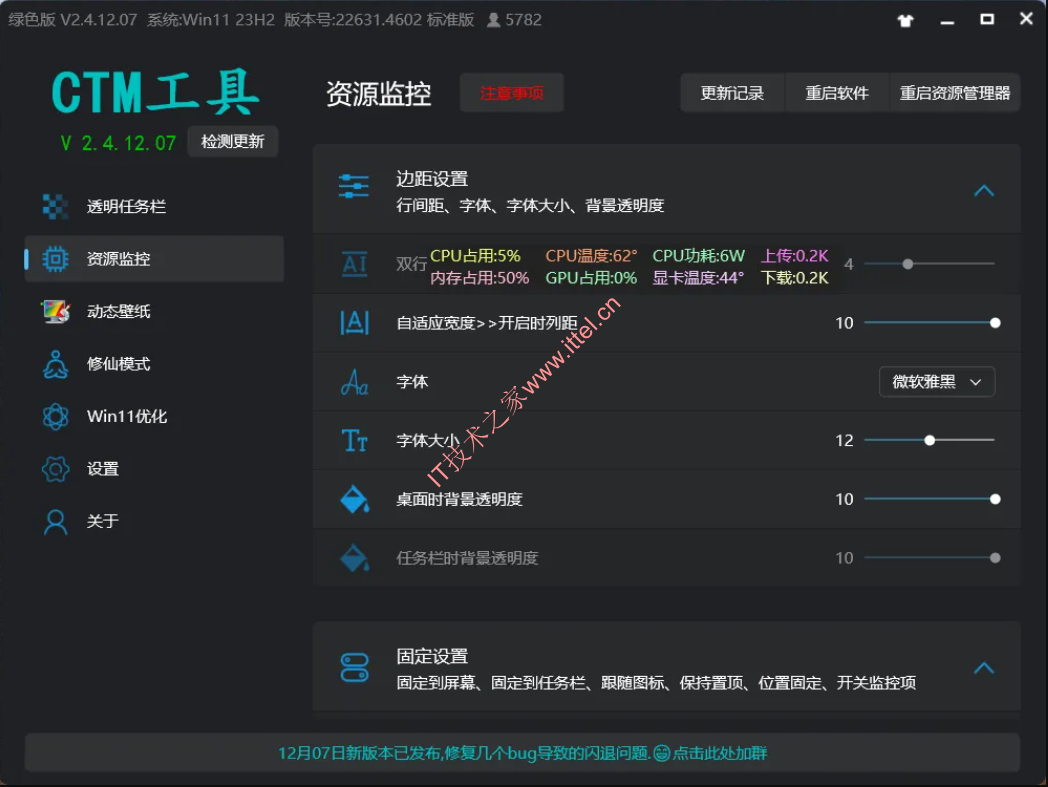Viewport: 1048px width, 787px height.
Task: Click the 边距设置 section title
Action: coord(432,179)
